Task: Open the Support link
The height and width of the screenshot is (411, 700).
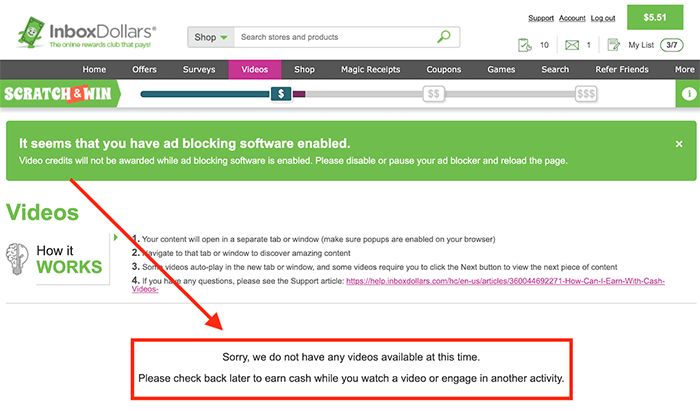Action: (541, 18)
